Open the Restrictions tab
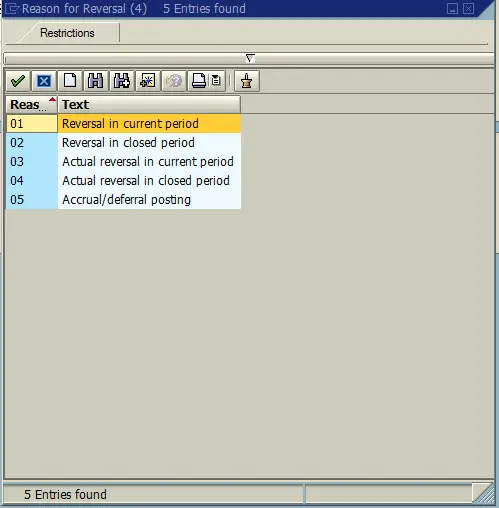The width and height of the screenshot is (499, 508). coord(67,33)
